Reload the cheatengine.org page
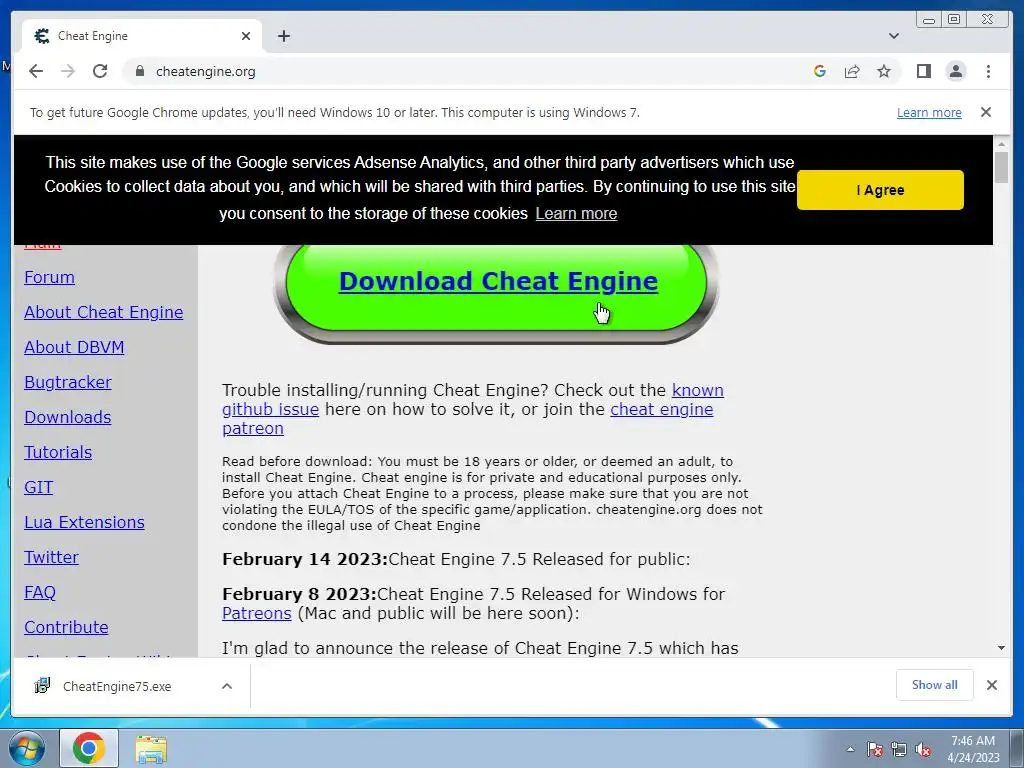The width and height of the screenshot is (1024, 768). coord(100,71)
